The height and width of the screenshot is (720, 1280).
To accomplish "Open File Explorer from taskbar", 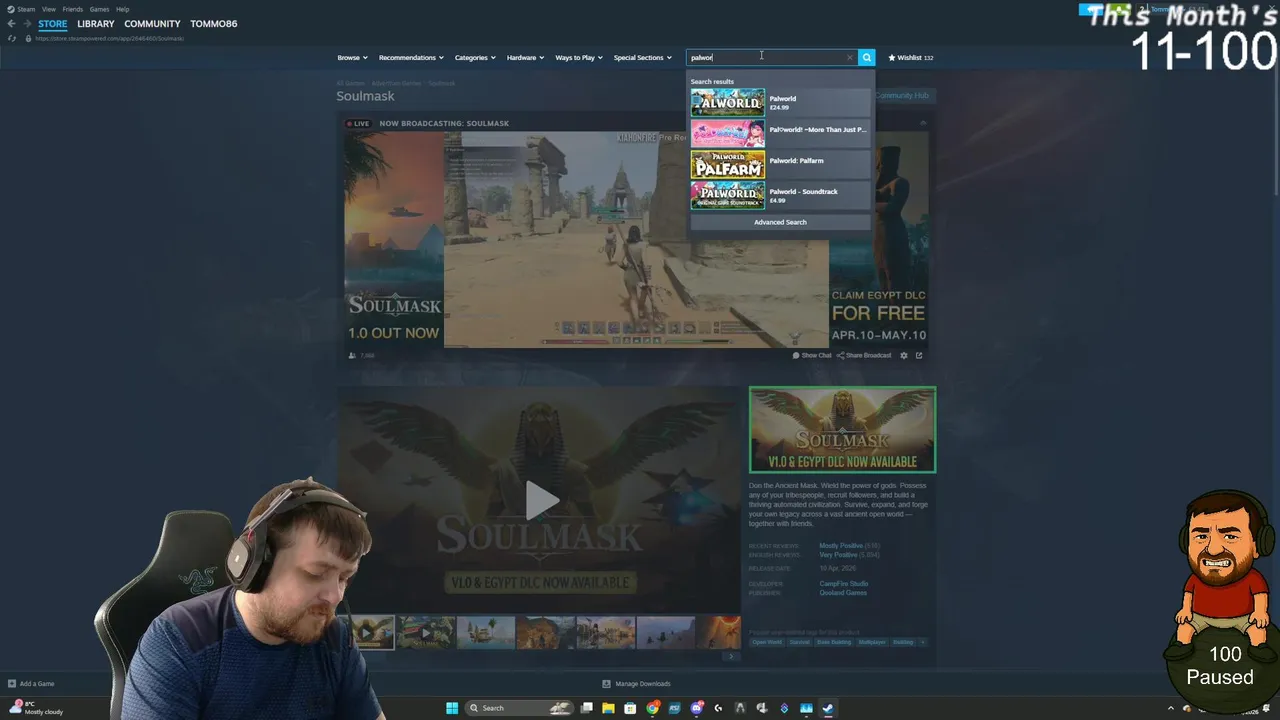I will click(608, 708).
